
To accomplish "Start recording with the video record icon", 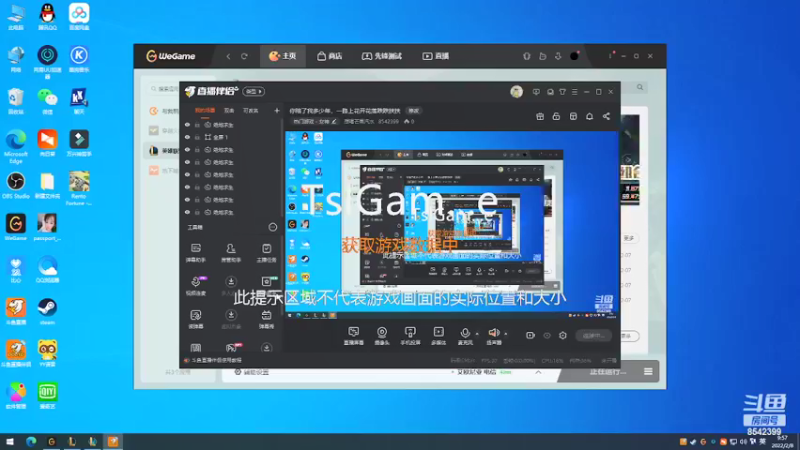I will pyautogui.click(x=530, y=335).
